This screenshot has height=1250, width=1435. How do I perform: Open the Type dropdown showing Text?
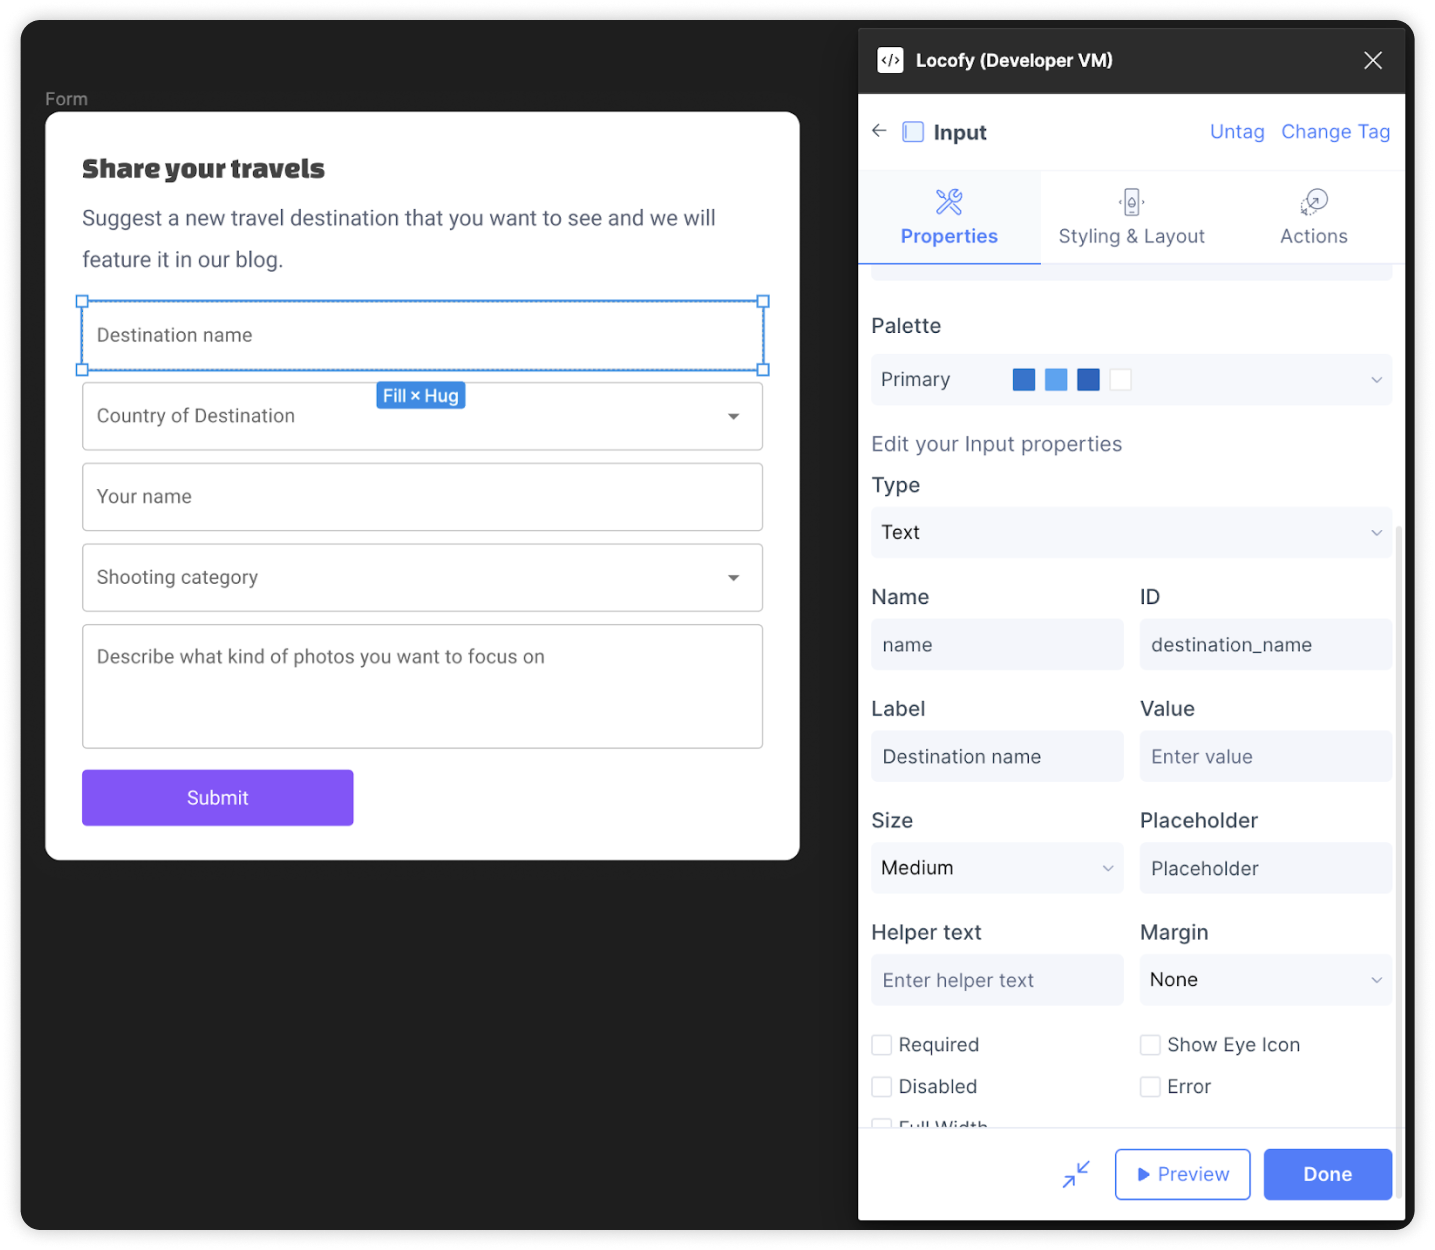point(1131,532)
